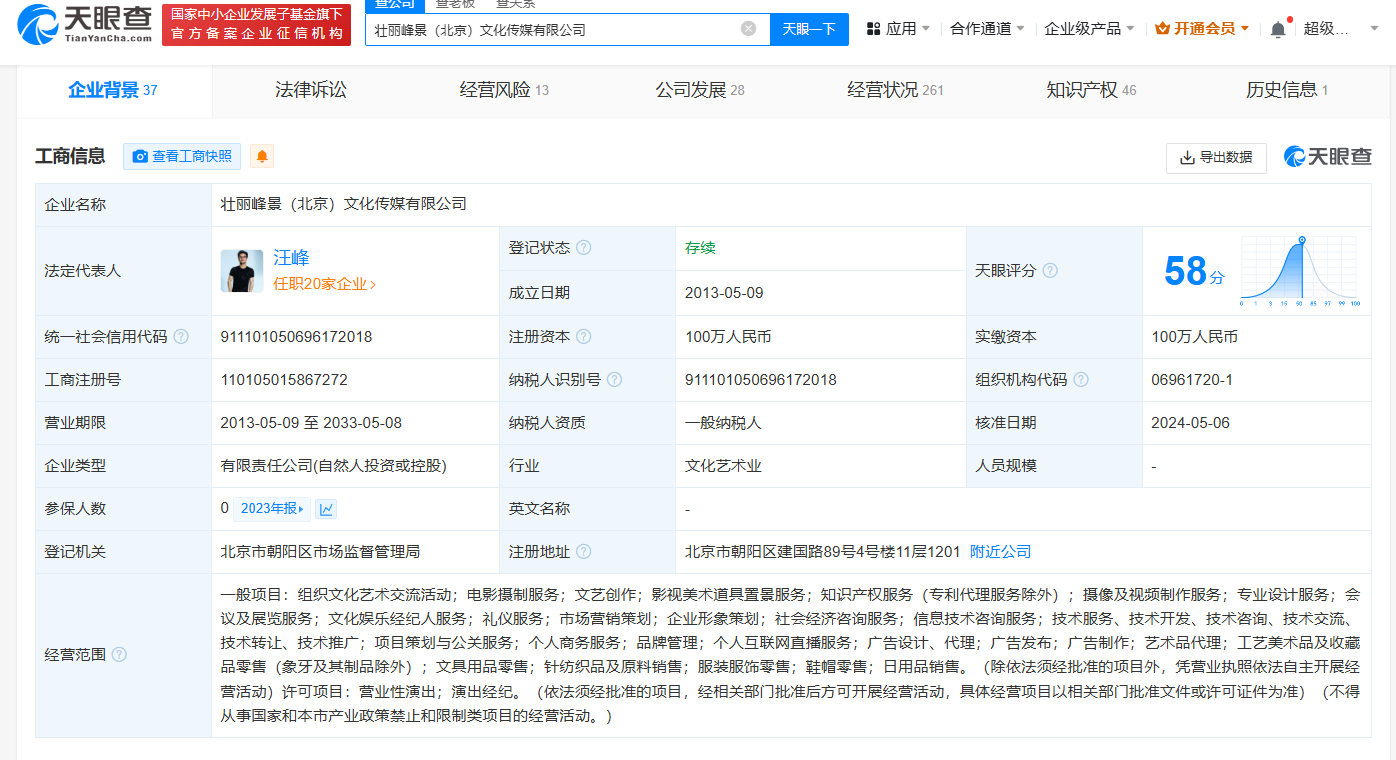Click help icon beside 纳税人识别号

(615, 380)
